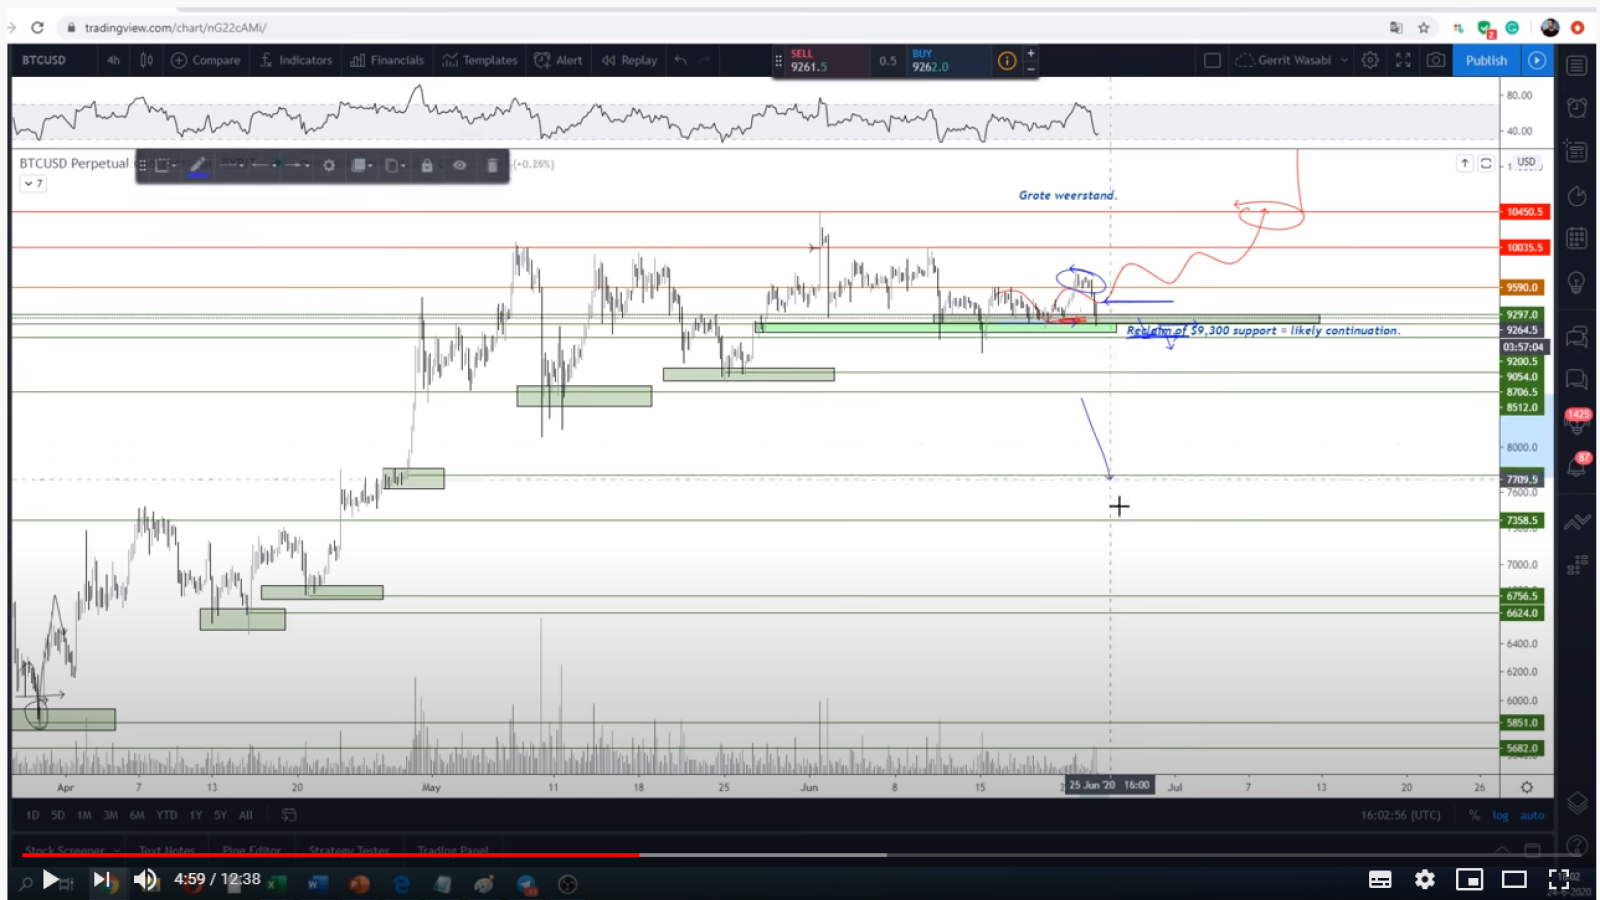1600x900 pixels.
Task: Open the trading panel info icon
Action: [1007, 61]
